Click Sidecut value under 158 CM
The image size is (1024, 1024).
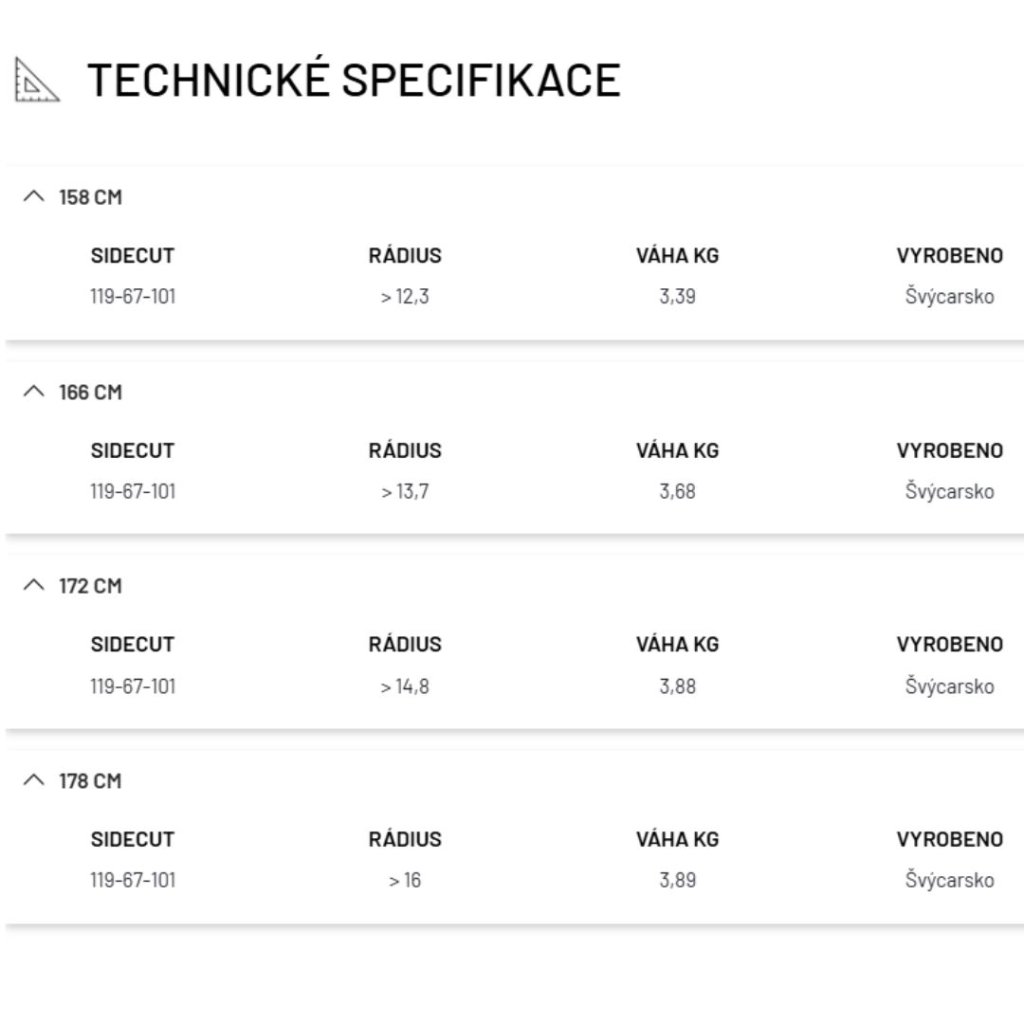[x=133, y=297]
